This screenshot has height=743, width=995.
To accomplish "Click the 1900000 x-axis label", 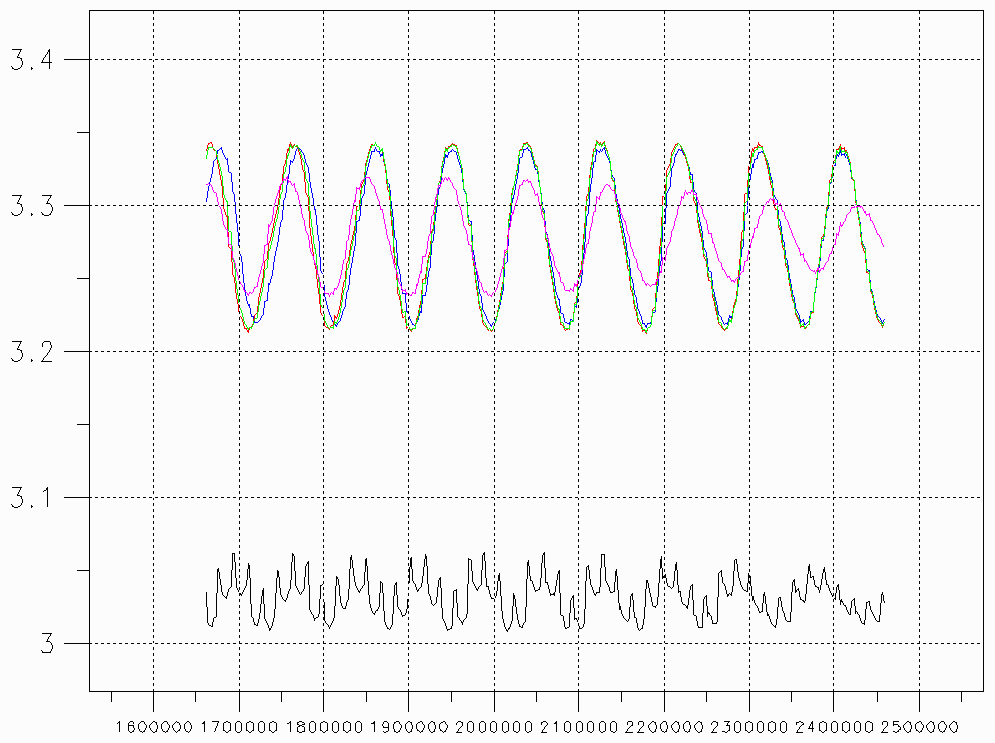I will tap(409, 727).
